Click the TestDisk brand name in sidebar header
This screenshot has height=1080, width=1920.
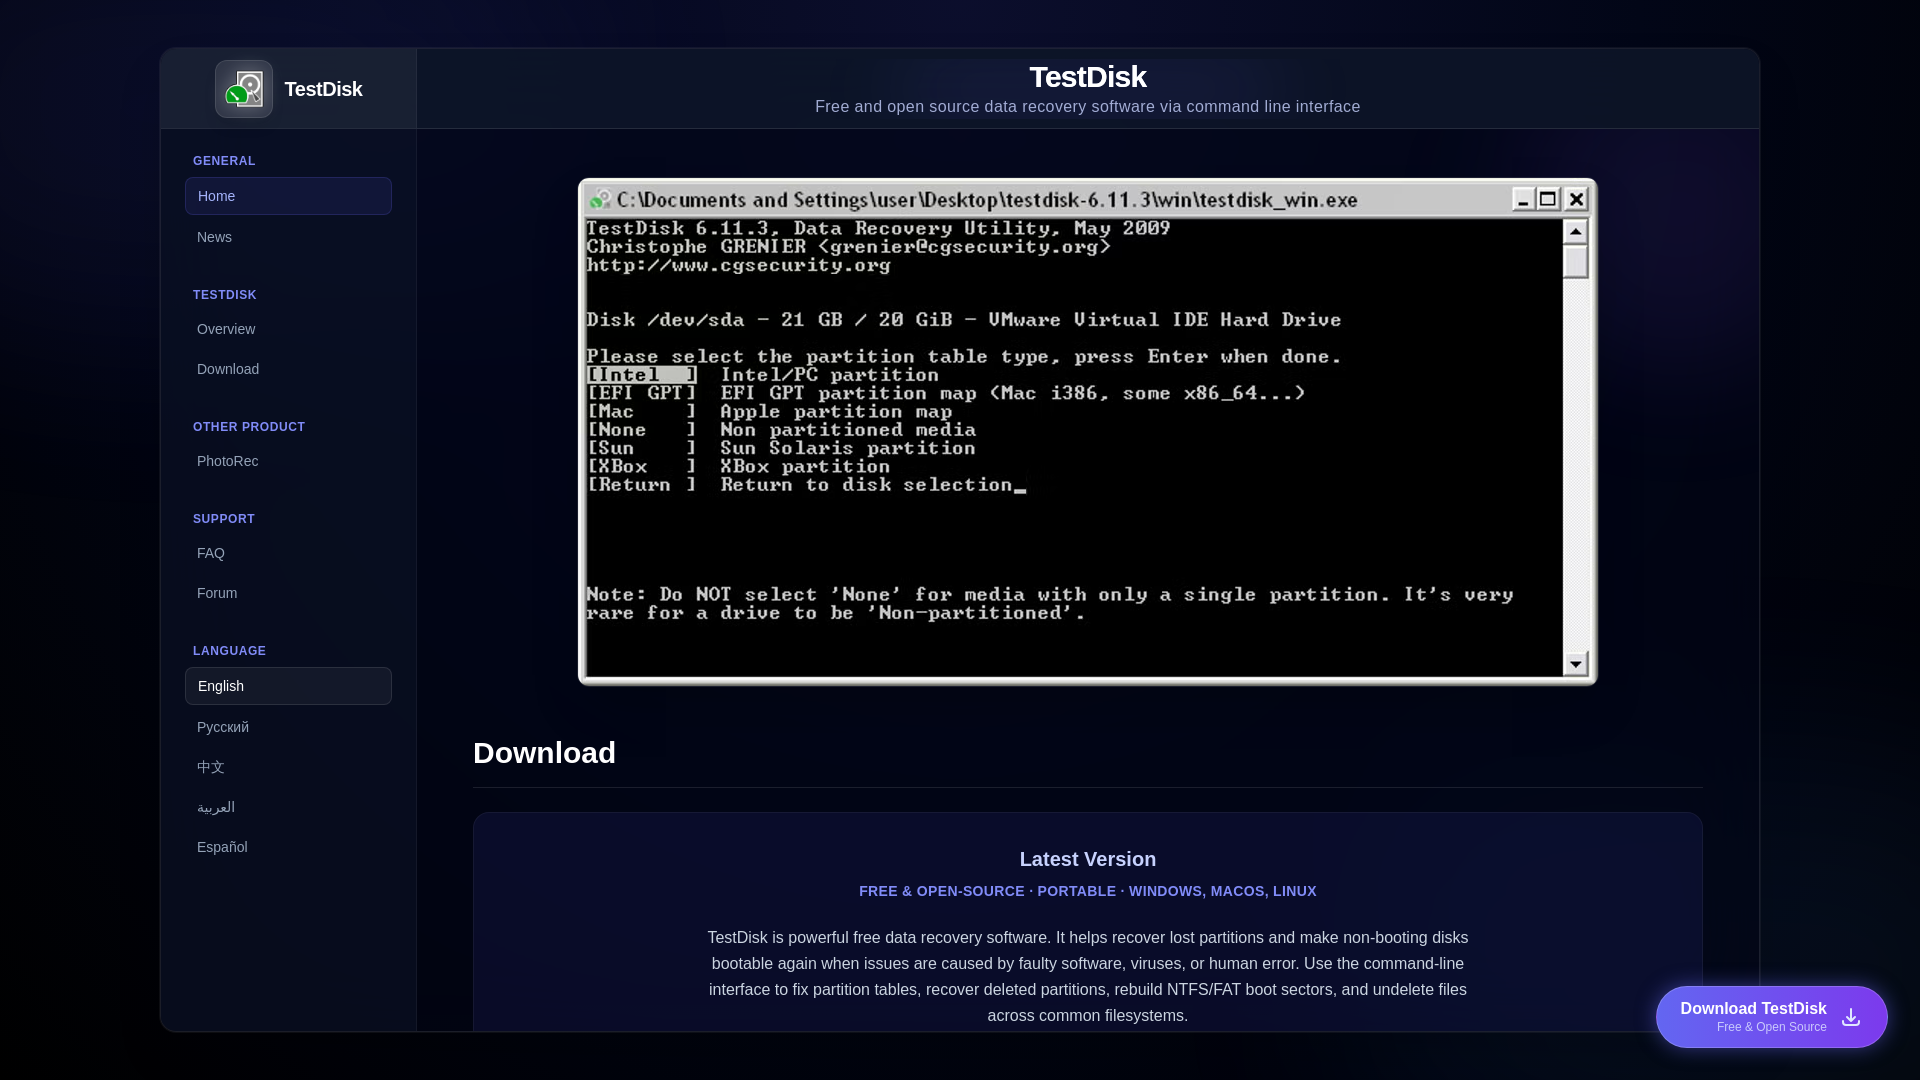(323, 89)
